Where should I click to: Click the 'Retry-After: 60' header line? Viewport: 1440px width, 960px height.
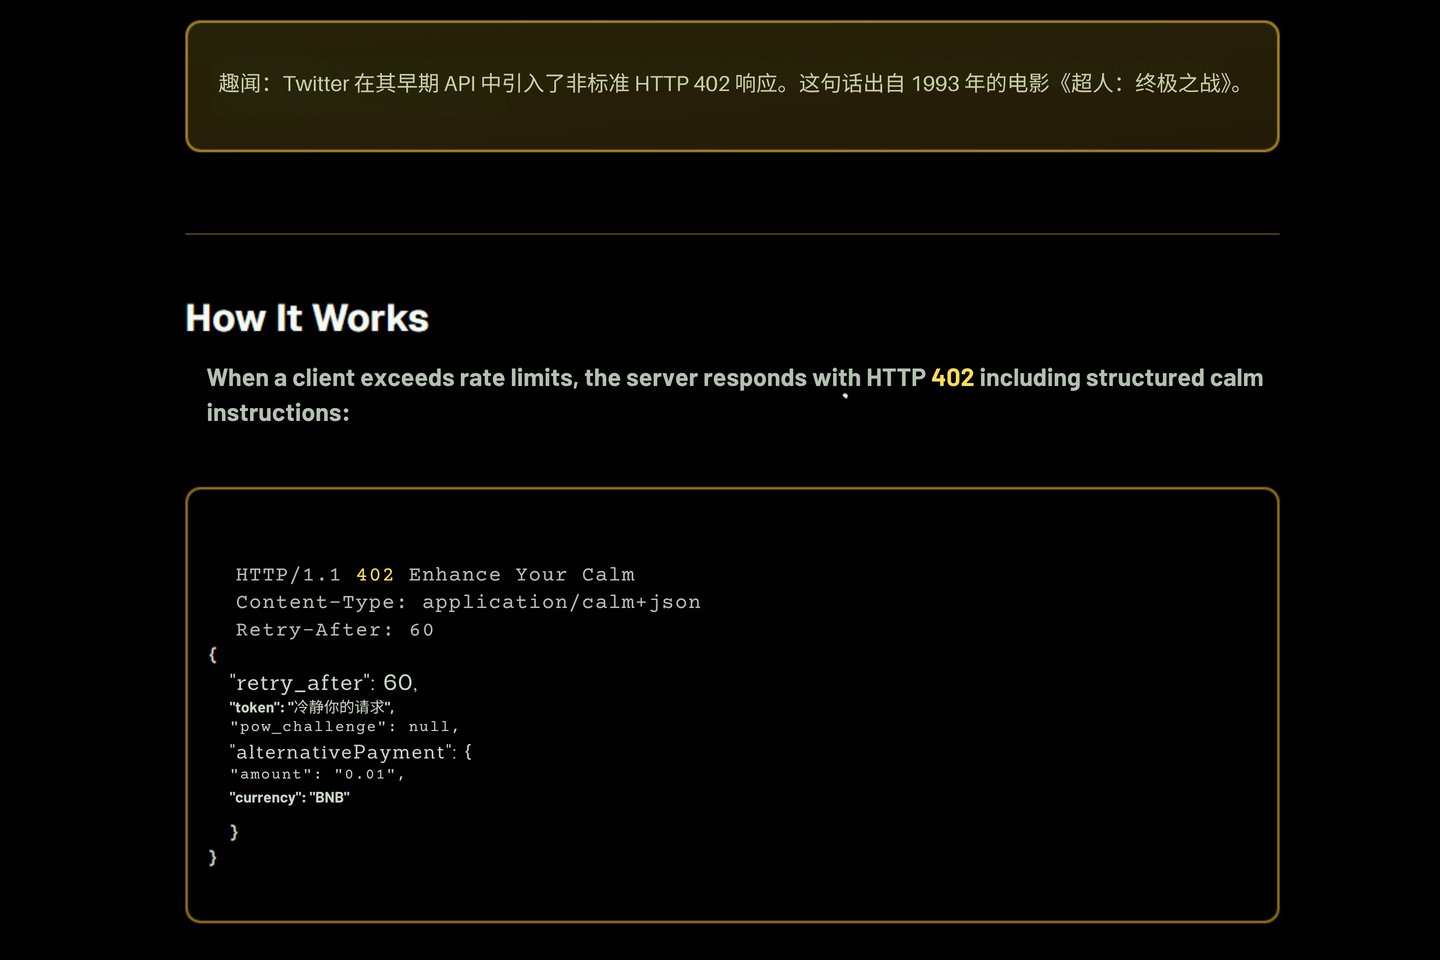tap(335, 630)
